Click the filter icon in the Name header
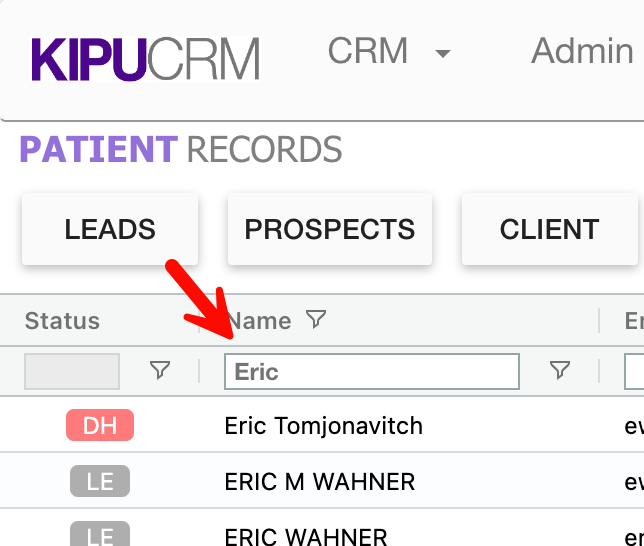The width and height of the screenshot is (644, 546). pos(316,320)
